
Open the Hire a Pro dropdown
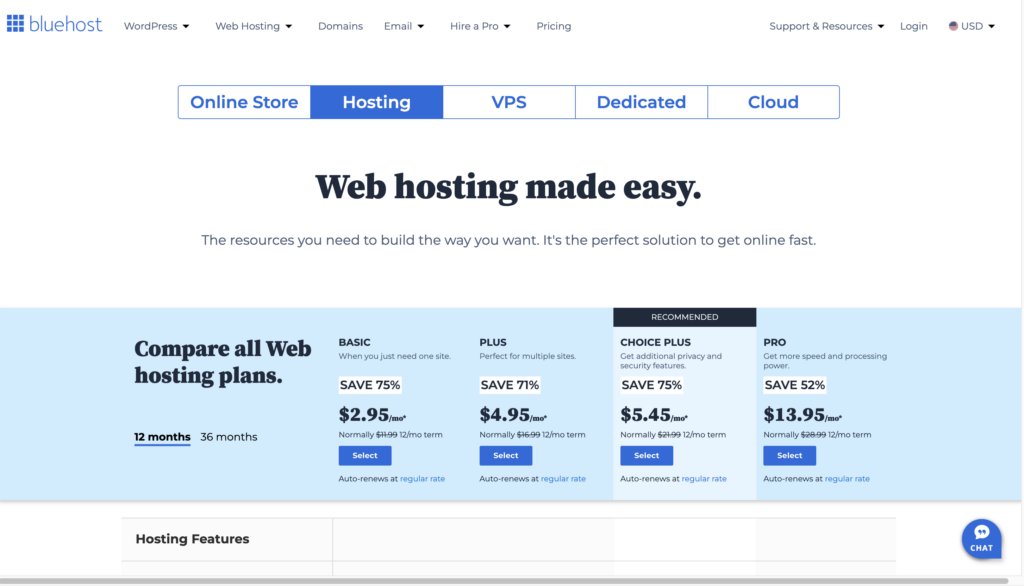[x=480, y=26]
